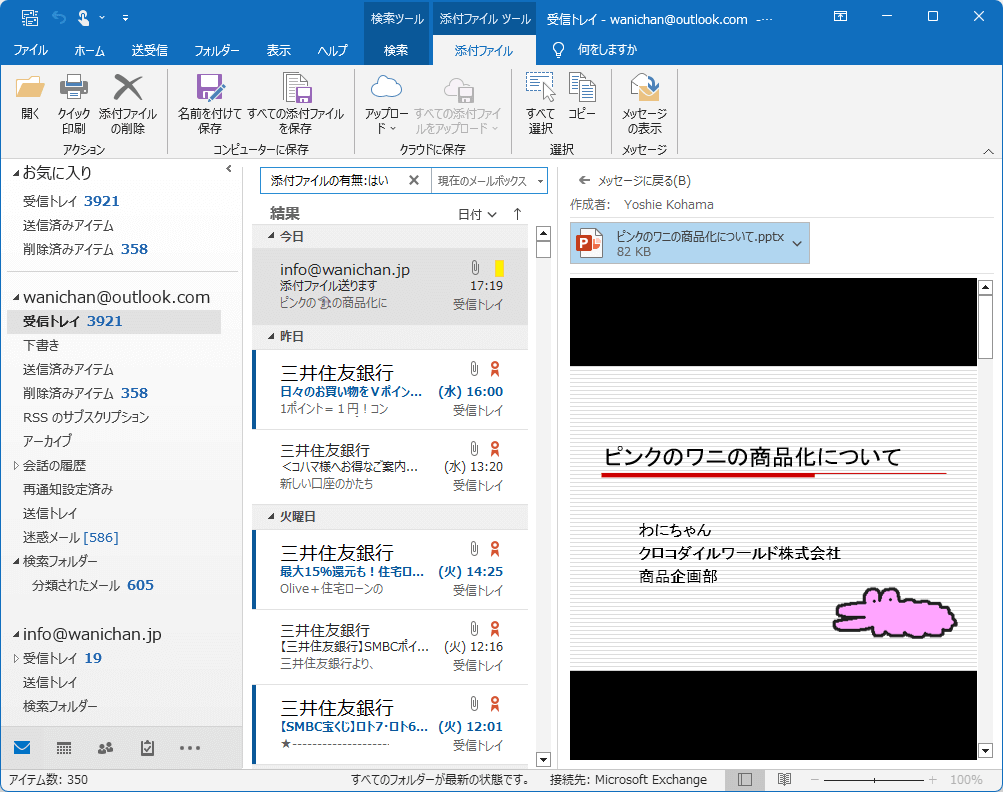Select the info@wanichan.jp mail at 17:19
This screenshot has width=1003, height=792.
coord(390,286)
